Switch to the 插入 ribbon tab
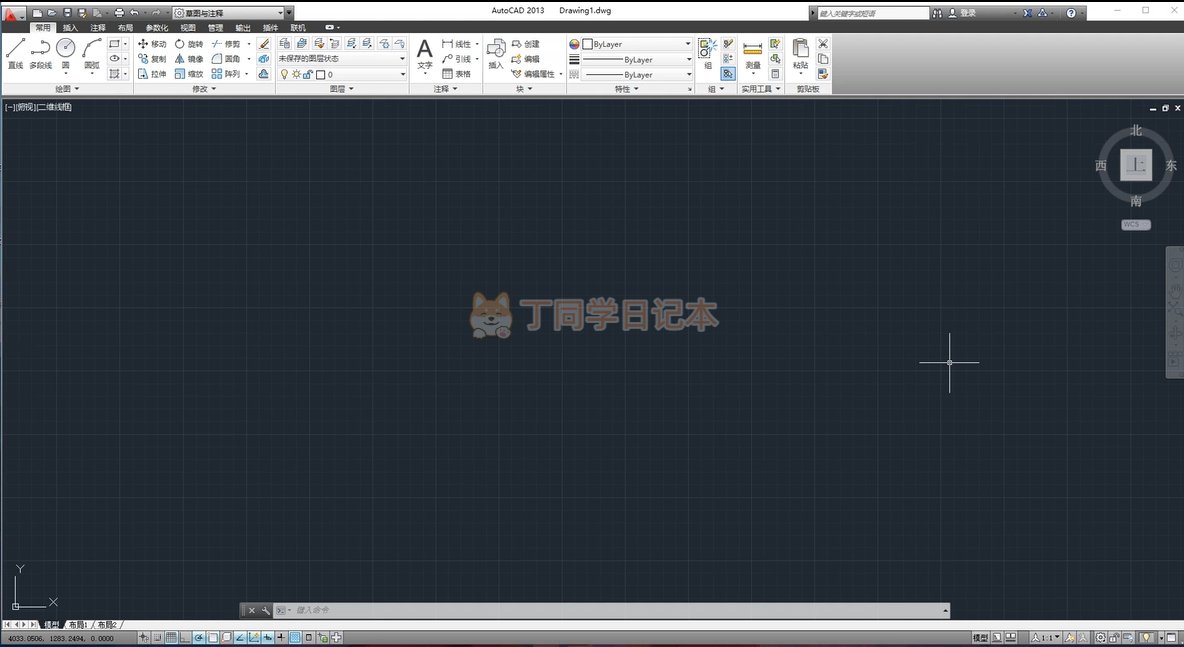Viewport: 1184px width, 647px height. (70, 28)
